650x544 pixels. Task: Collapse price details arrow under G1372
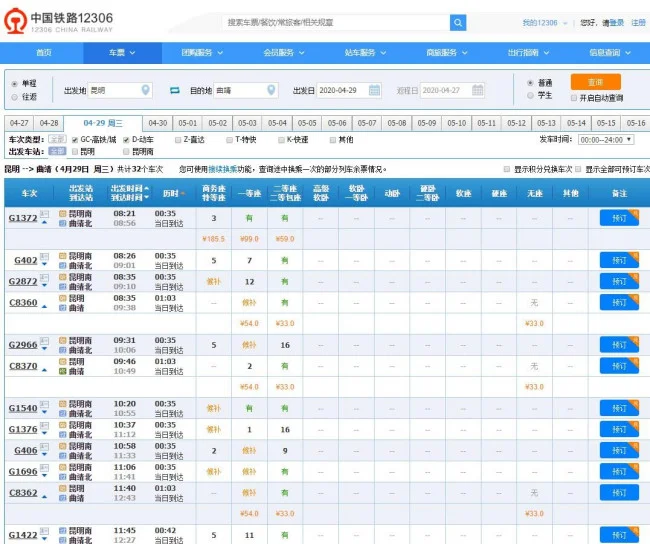click(44, 223)
